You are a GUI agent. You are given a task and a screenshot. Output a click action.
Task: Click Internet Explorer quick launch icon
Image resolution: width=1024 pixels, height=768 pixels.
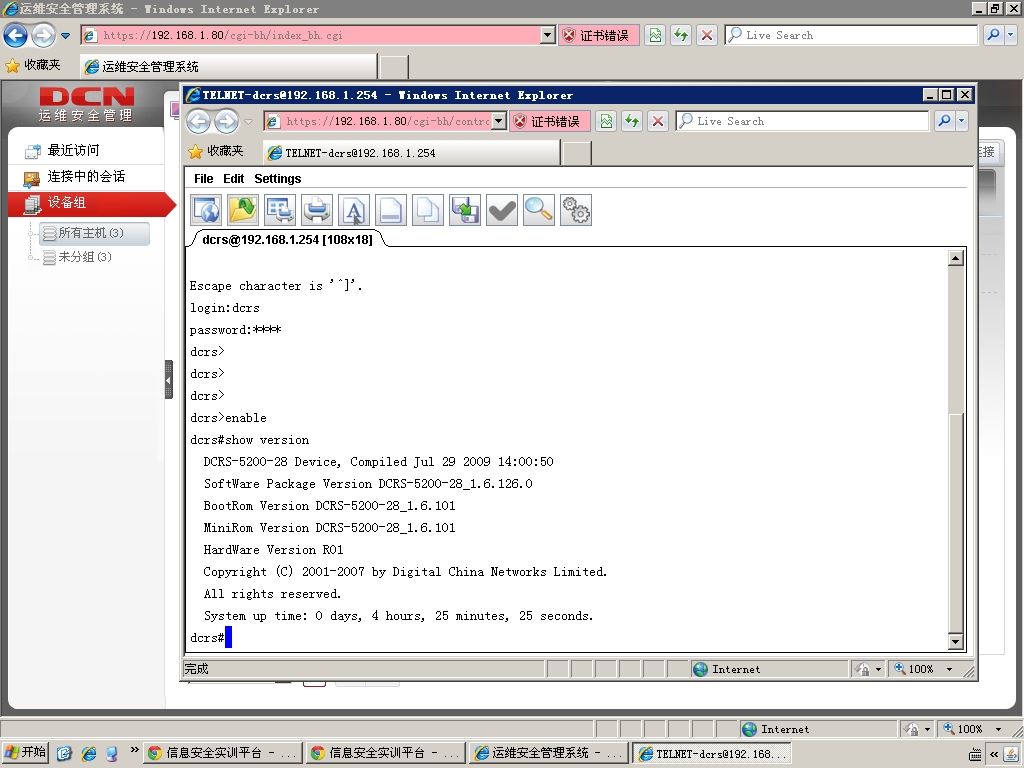88,754
